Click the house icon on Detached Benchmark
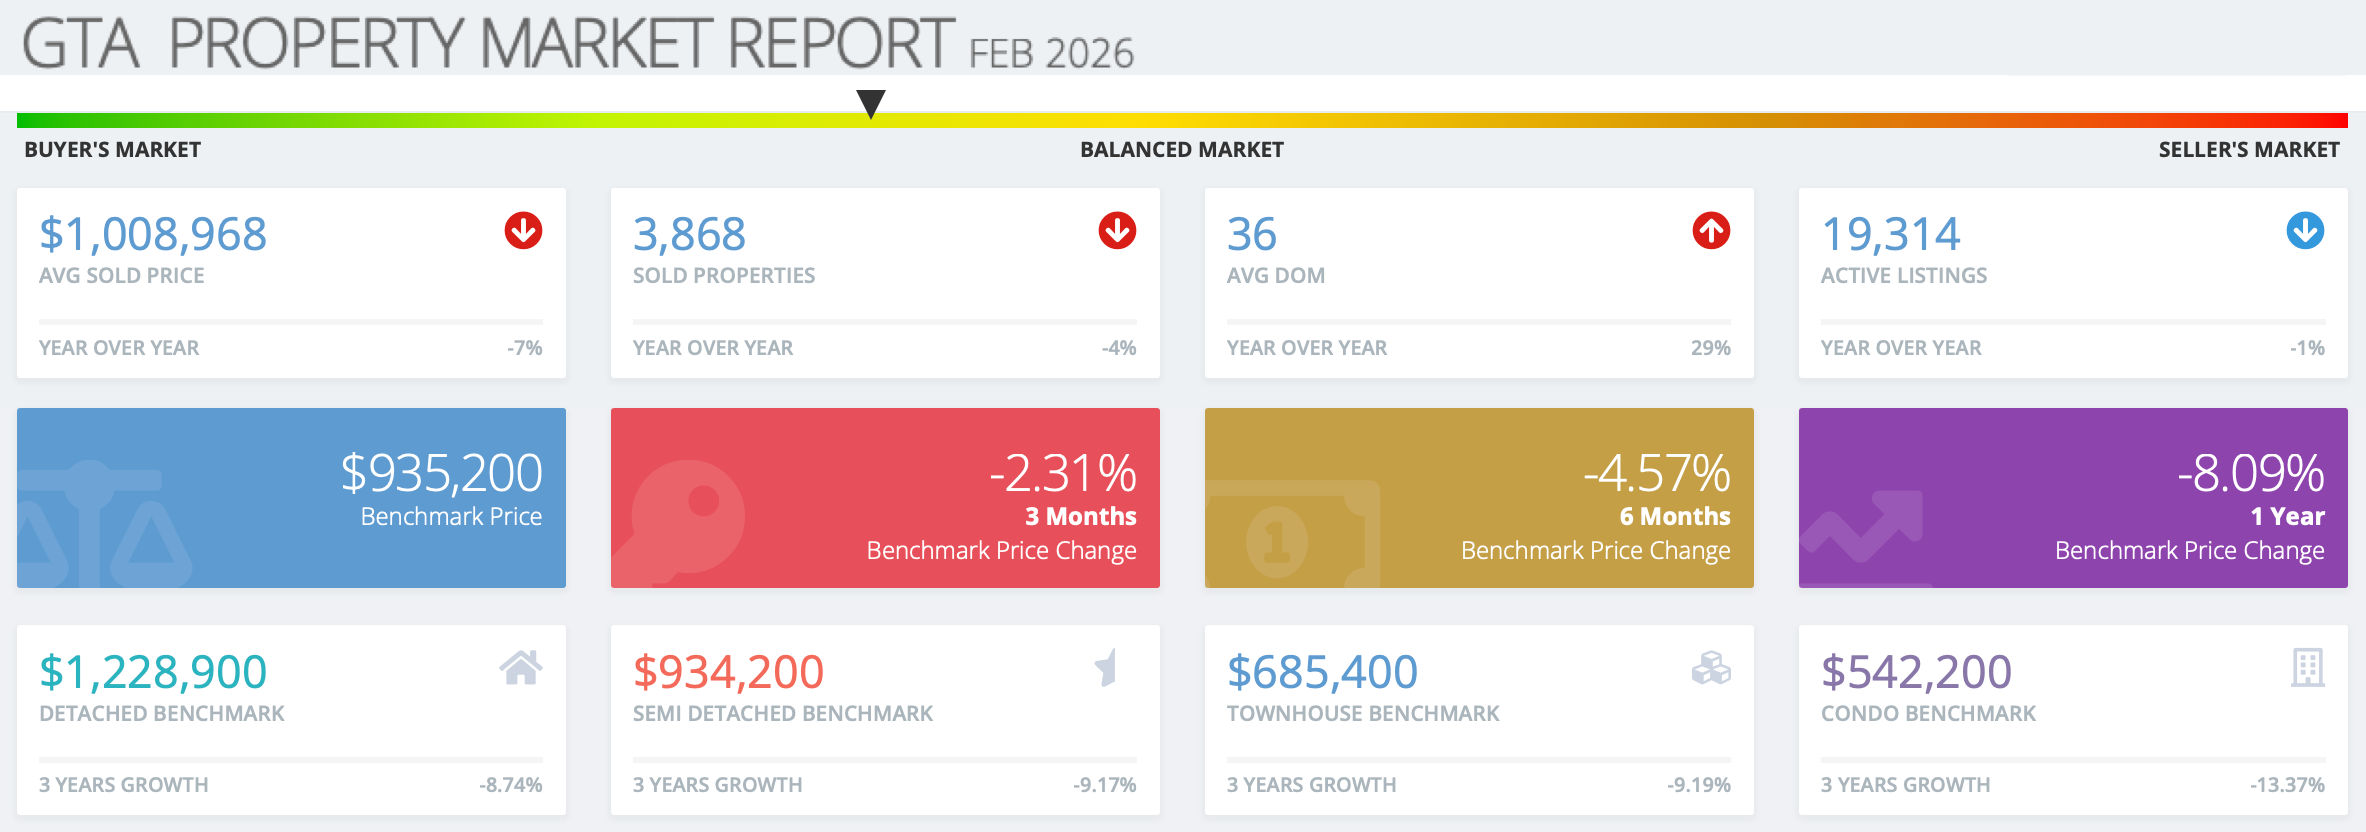Viewport: 2366px width, 832px height. coord(521,668)
